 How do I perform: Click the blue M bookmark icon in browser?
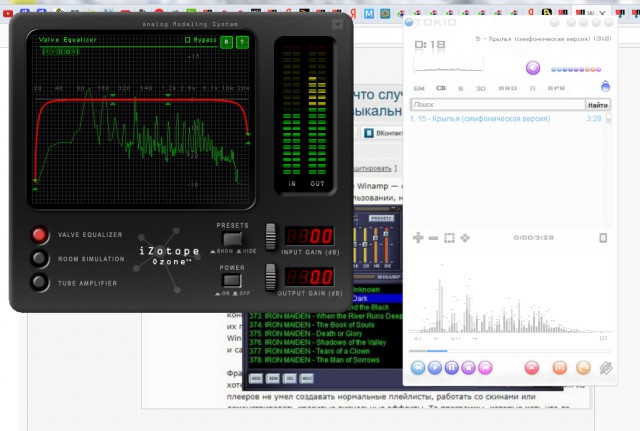point(369,14)
